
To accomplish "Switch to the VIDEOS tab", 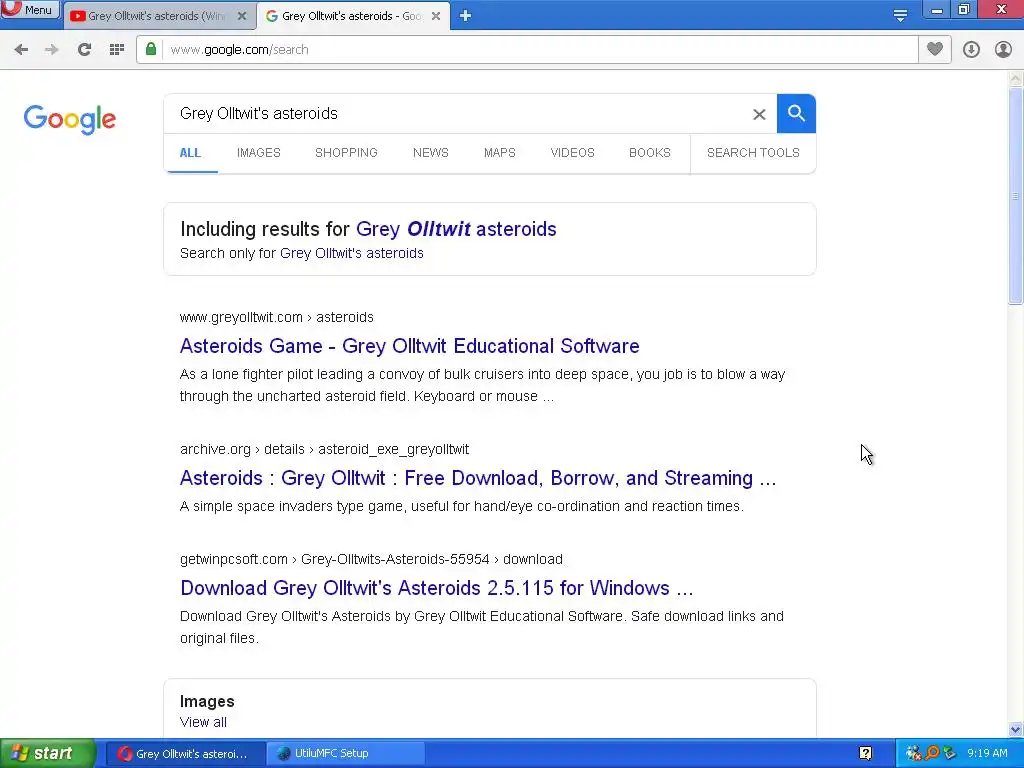I will click(x=572, y=153).
